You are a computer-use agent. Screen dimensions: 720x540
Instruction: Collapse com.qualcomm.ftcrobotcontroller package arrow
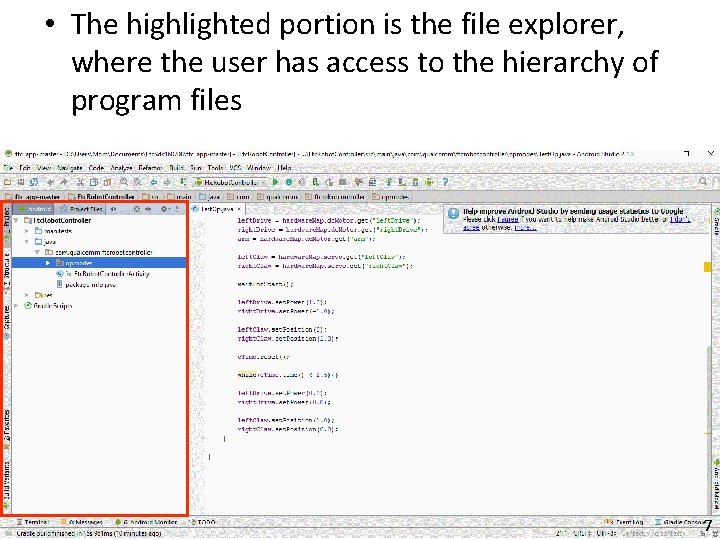(x=37, y=253)
